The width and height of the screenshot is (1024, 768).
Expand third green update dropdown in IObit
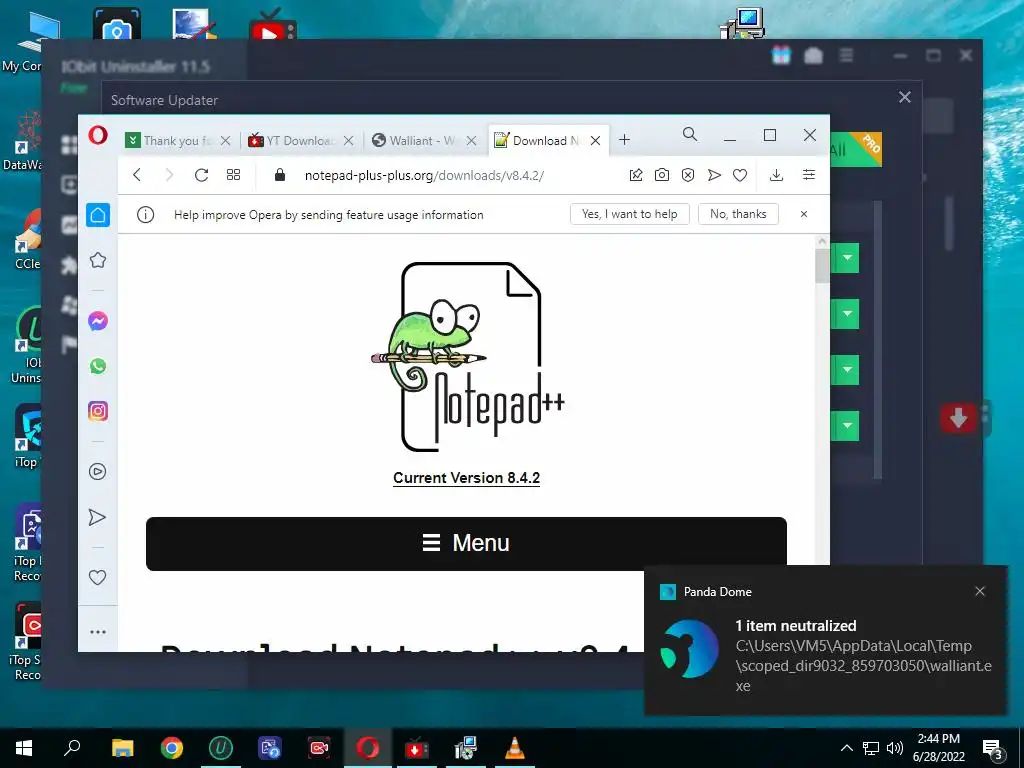(847, 370)
